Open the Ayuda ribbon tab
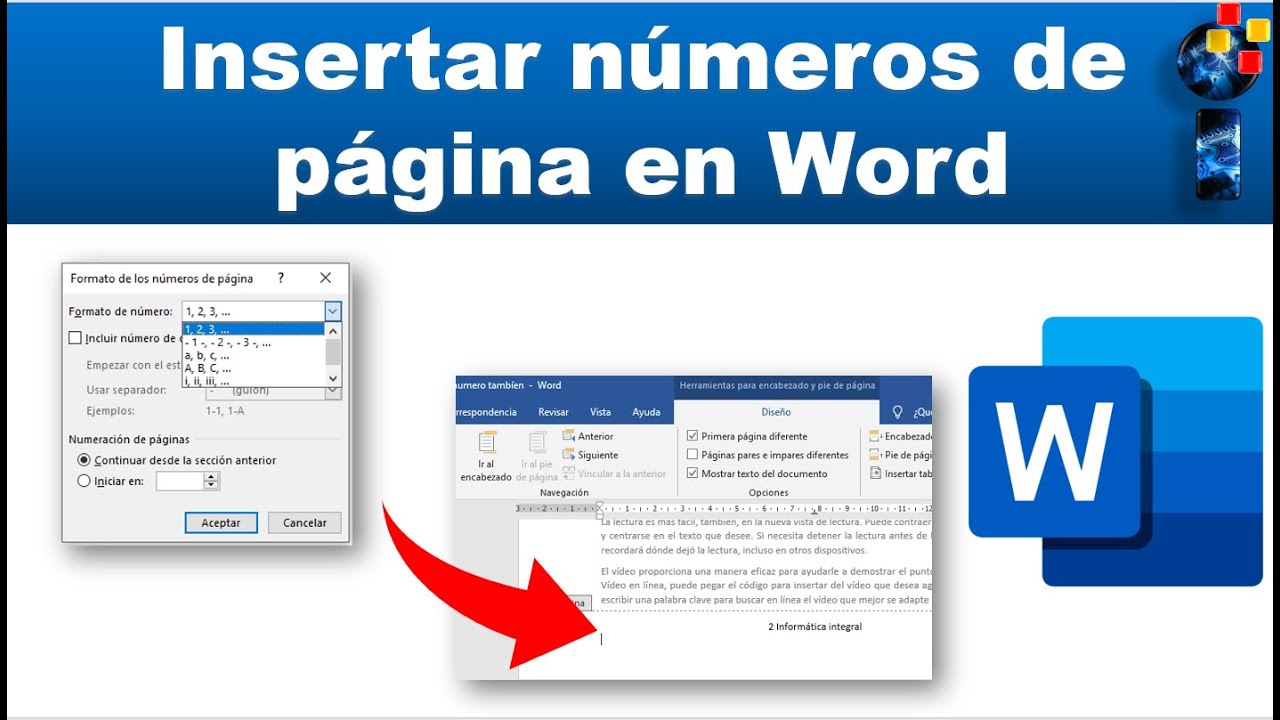Image resolution: width=1280 pixels, height=720 pixels. click(646, 412)
